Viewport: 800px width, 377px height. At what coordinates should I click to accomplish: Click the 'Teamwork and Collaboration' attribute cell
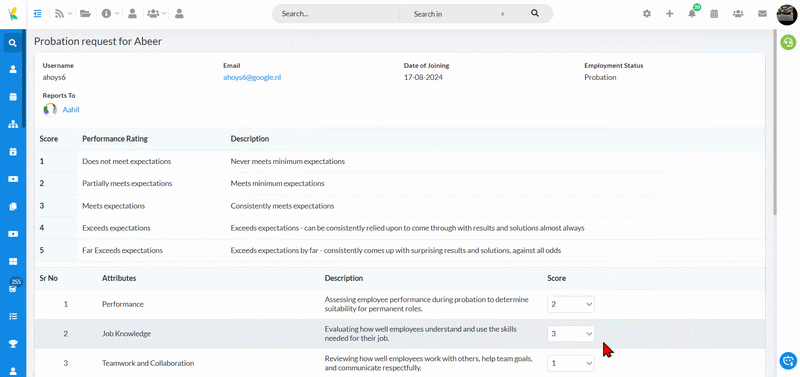tap(148, 363)
